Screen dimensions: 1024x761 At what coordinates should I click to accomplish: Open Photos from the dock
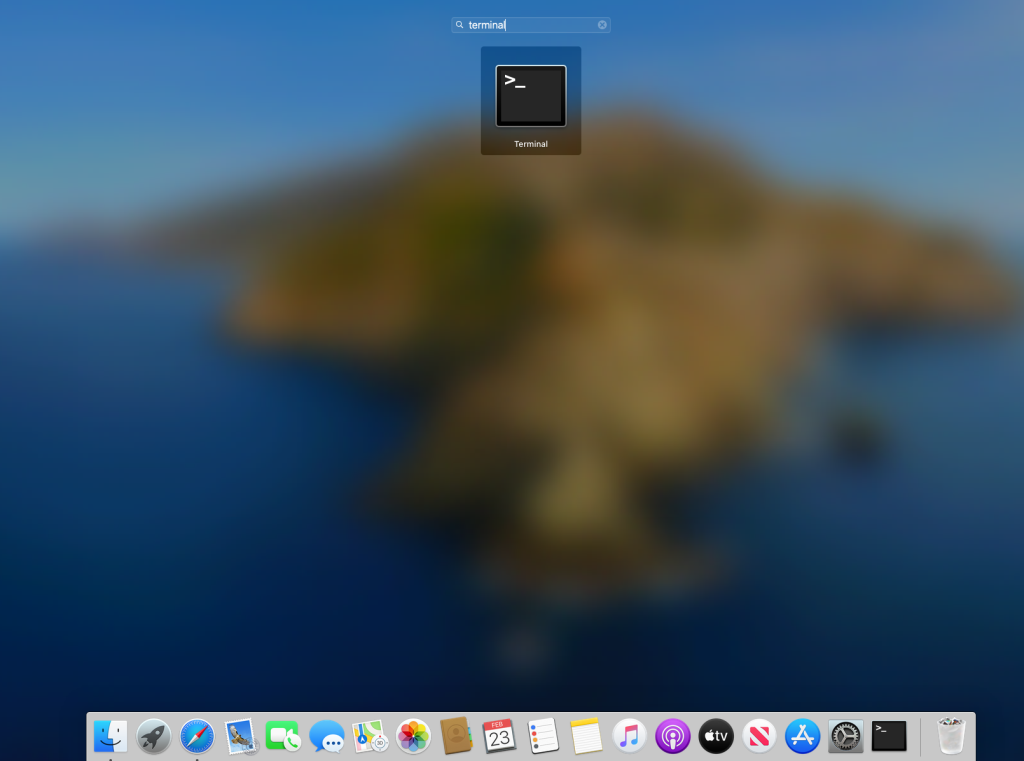pyautogui.click(x=413, y=737)
